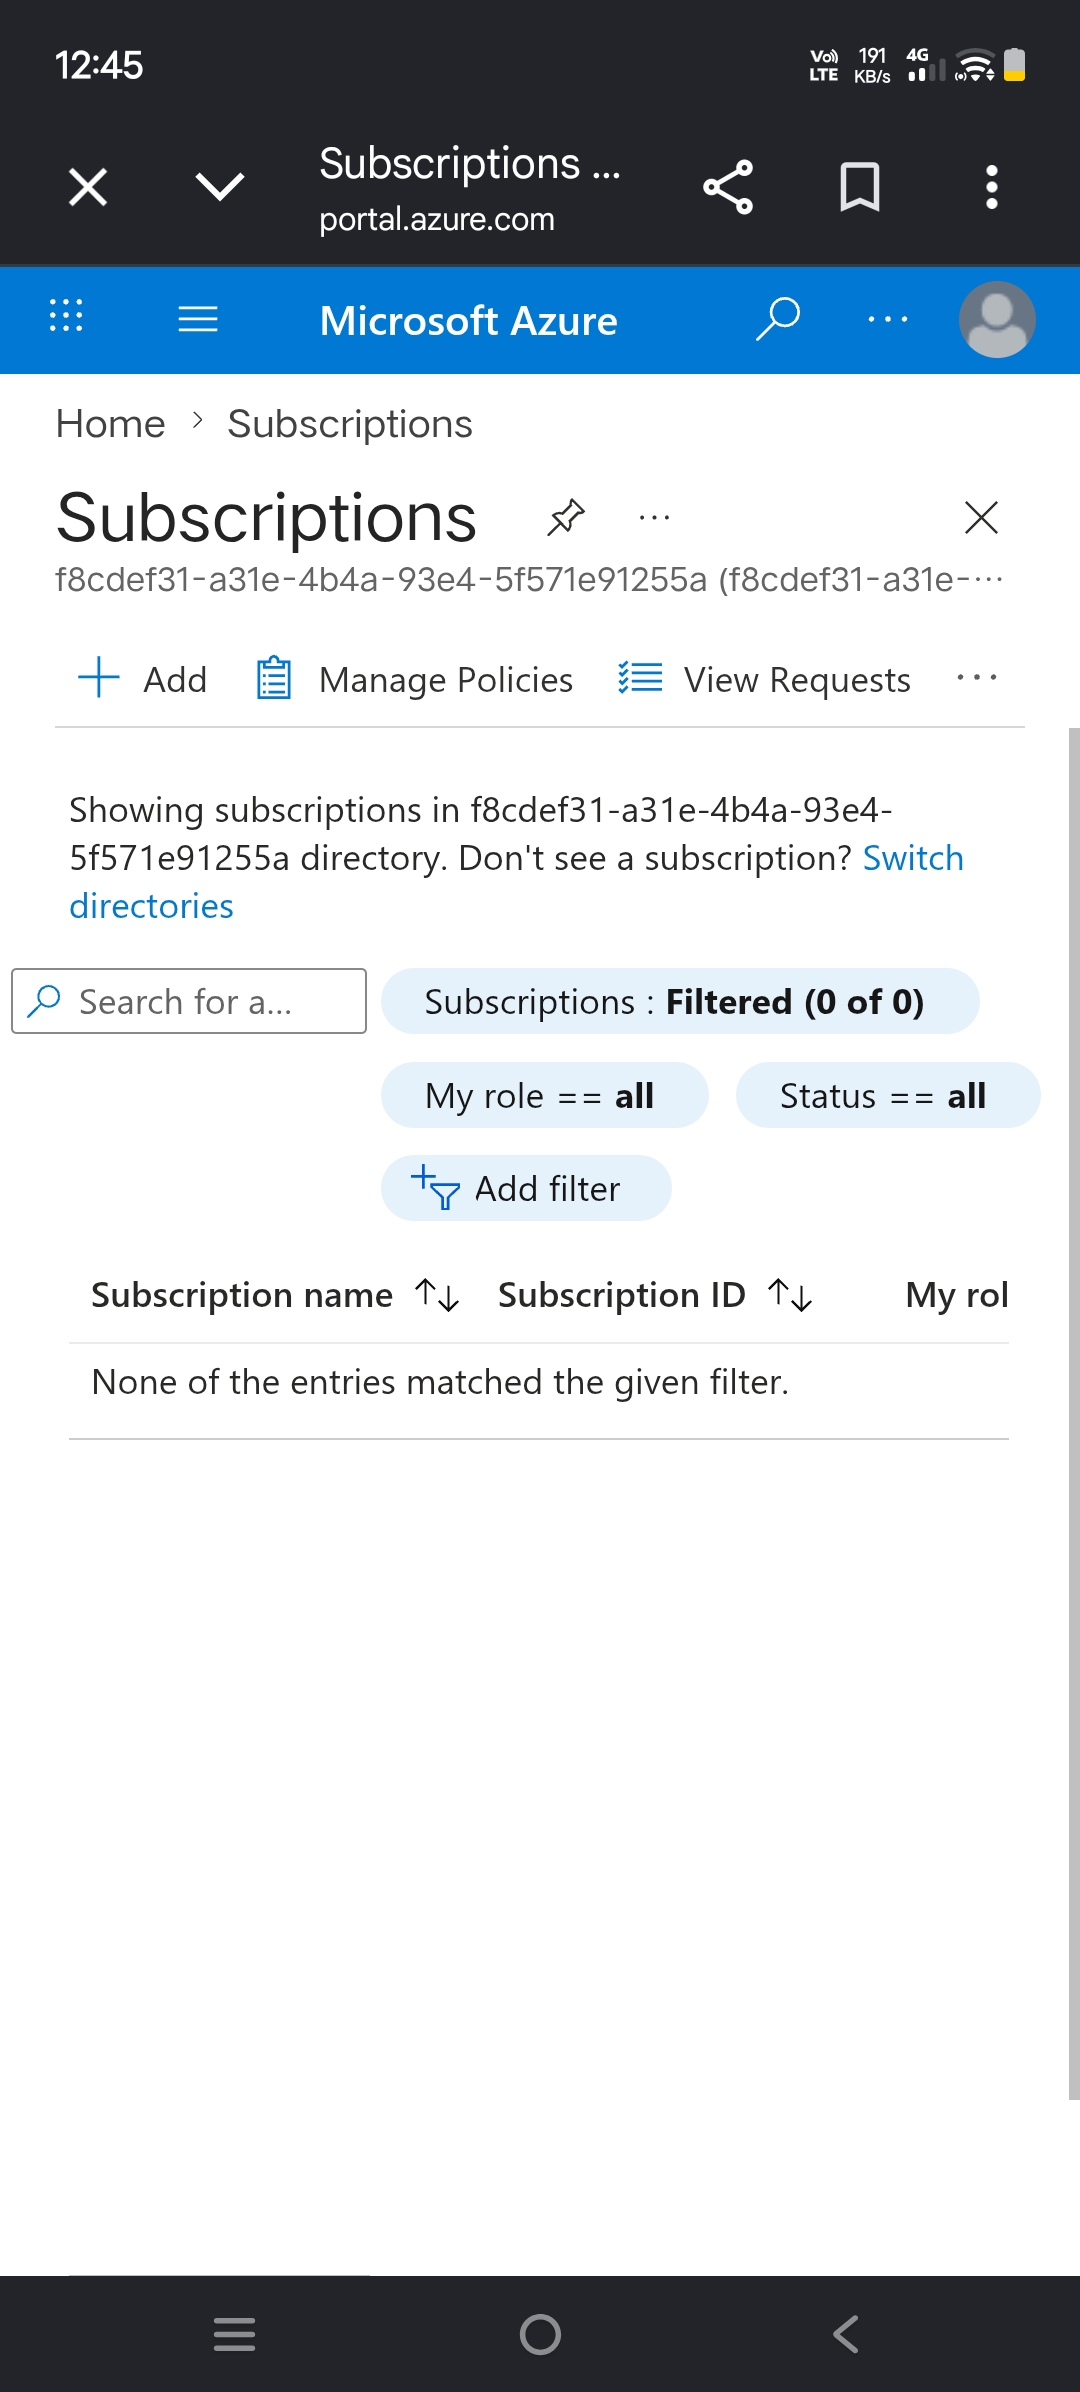
Task: Tap the Azure search magnifier icon
Action: (x=778, y=319)
